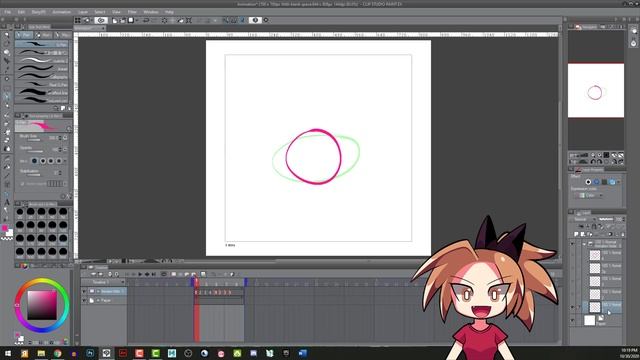640x360 pixels.
Task: Adjust the Brush Size slider
Action: (x=34, y=140)
